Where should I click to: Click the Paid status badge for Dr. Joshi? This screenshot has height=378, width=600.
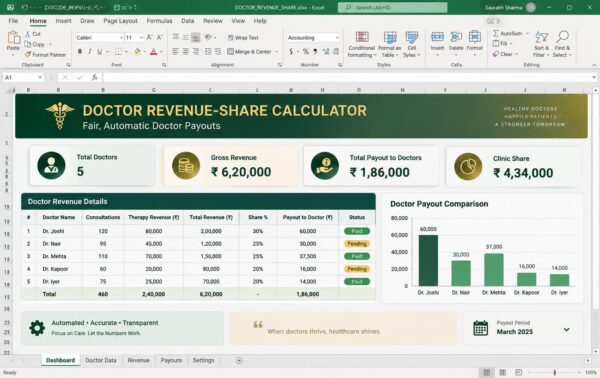tap(357, 231)
